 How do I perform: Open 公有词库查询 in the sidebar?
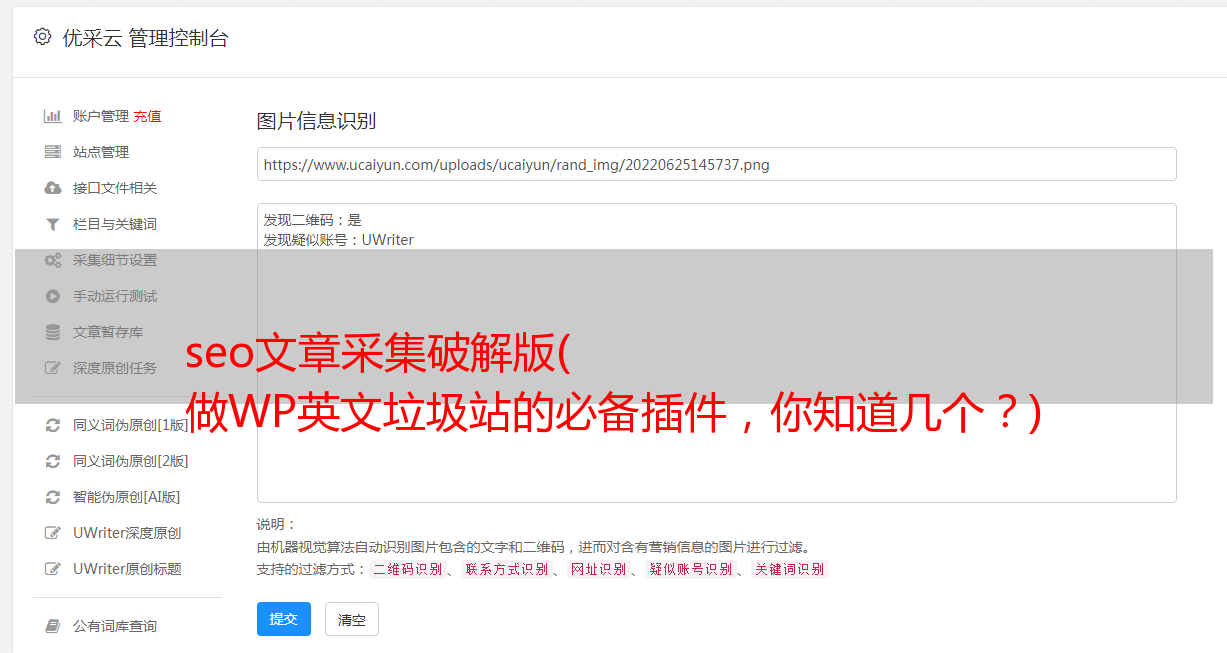pos(115,626)
